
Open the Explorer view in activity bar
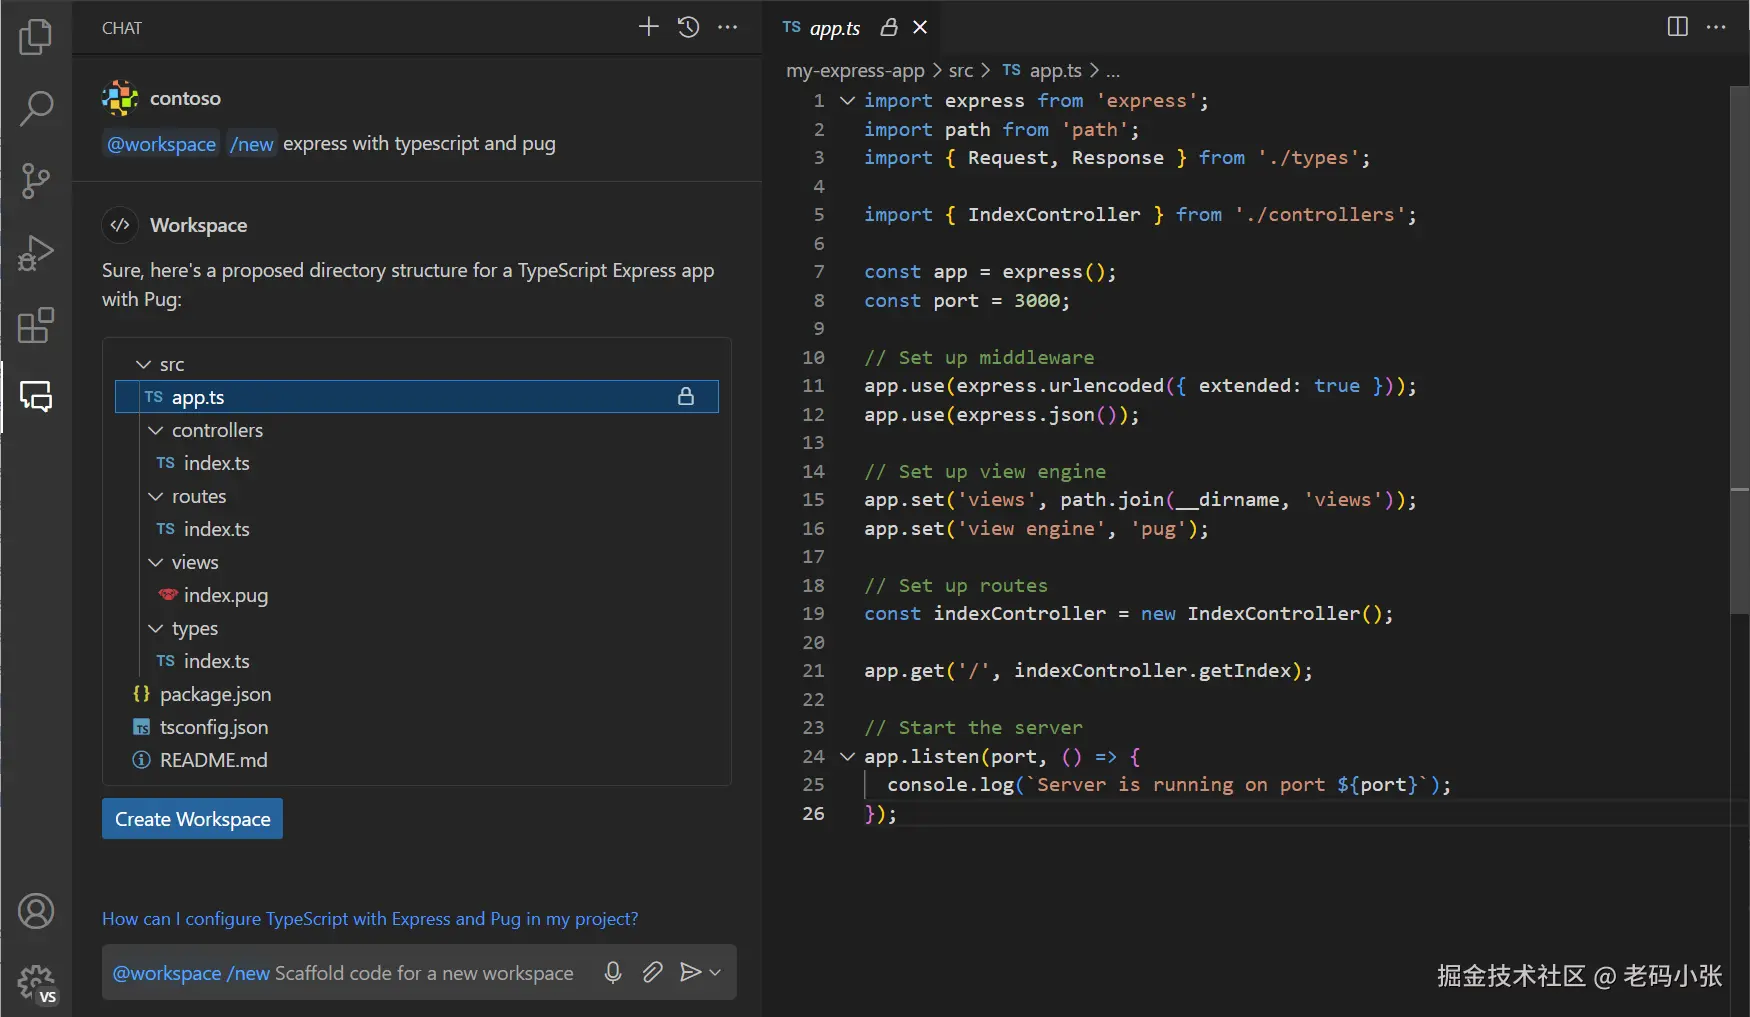pos(36,37)
